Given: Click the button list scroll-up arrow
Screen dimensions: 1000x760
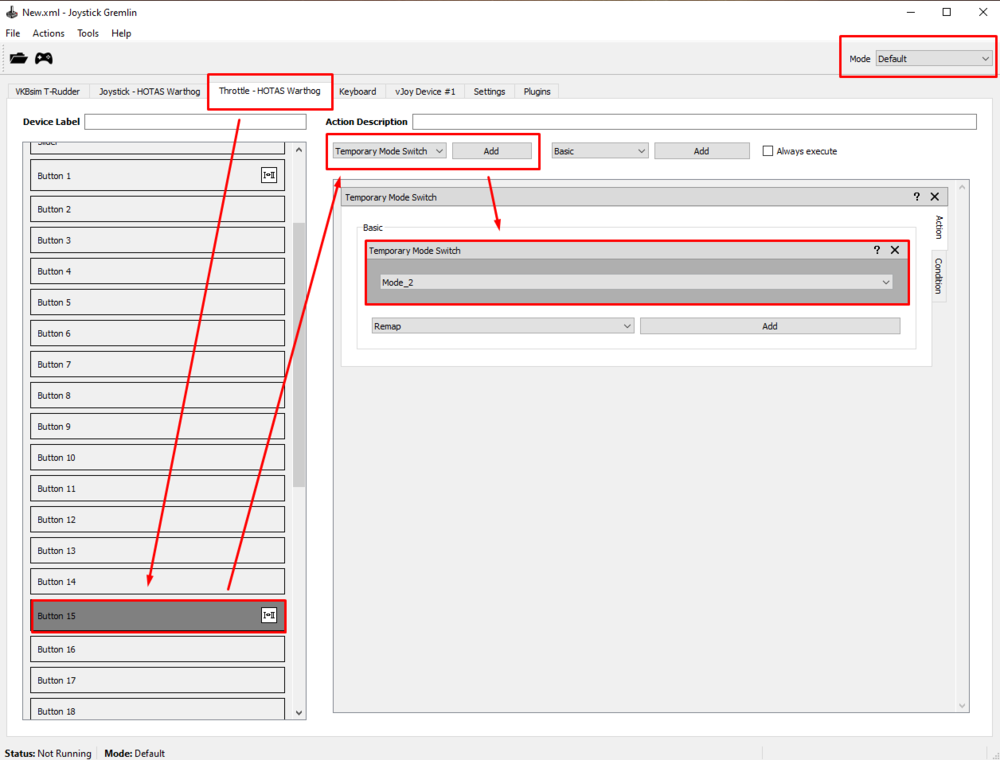Looking at the screenshot, I should (x=299, y=150).
